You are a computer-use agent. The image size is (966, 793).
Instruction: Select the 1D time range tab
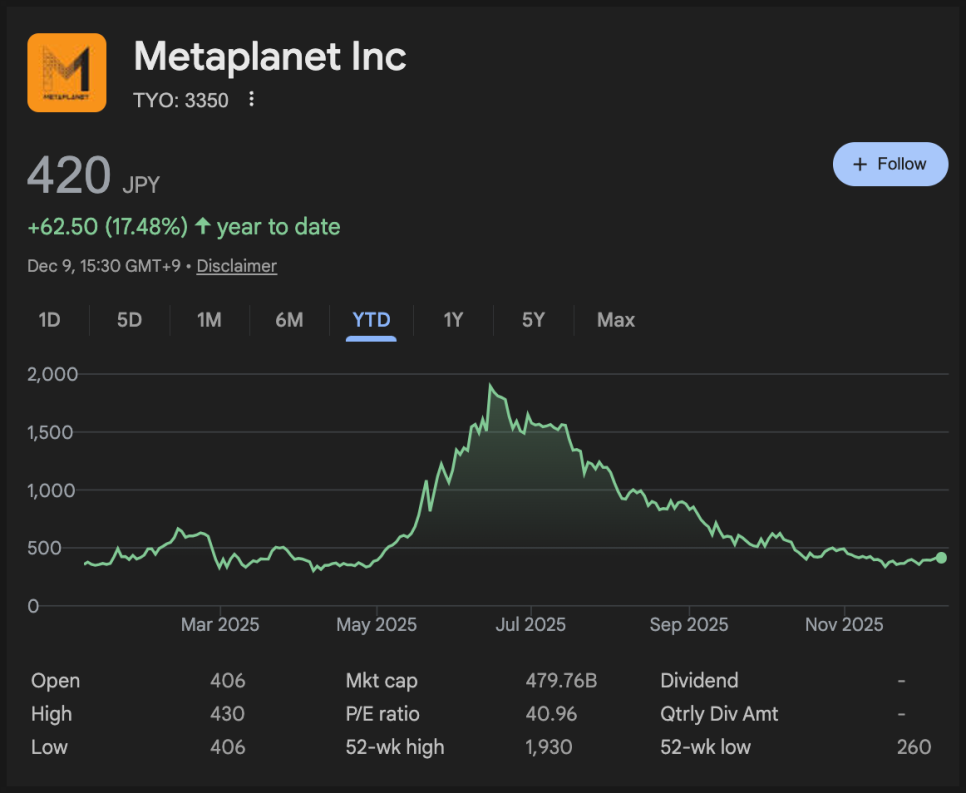tap(49, 320)
